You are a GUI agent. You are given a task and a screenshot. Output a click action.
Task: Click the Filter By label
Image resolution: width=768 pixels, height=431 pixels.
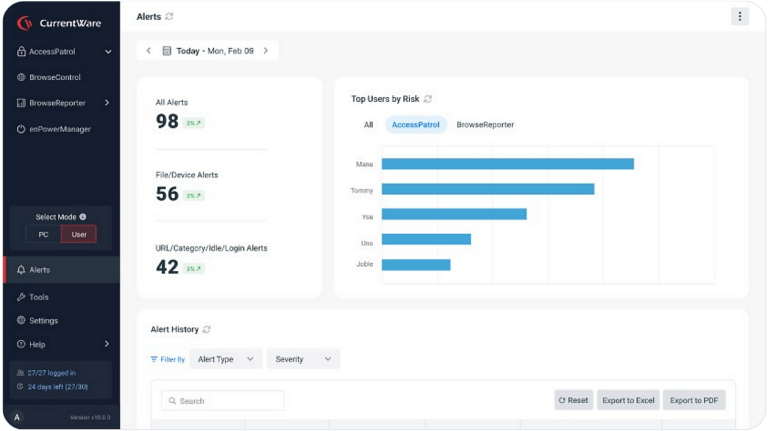click(172, 359)
